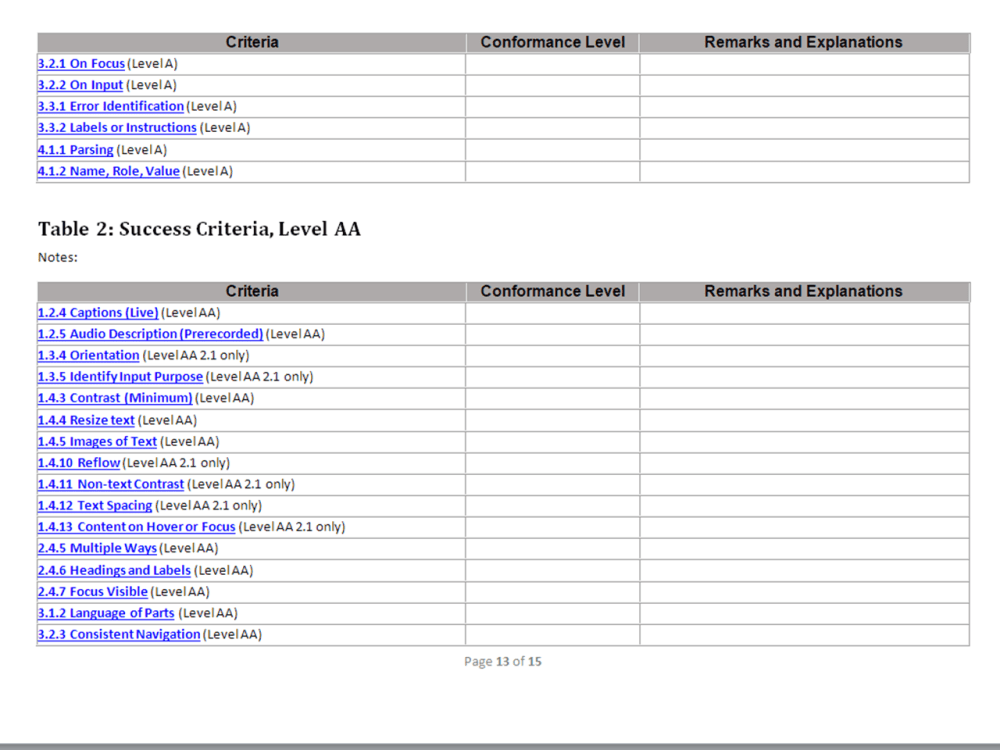Select the Page 13 of 15 footer text

click(x=503, y=661)
